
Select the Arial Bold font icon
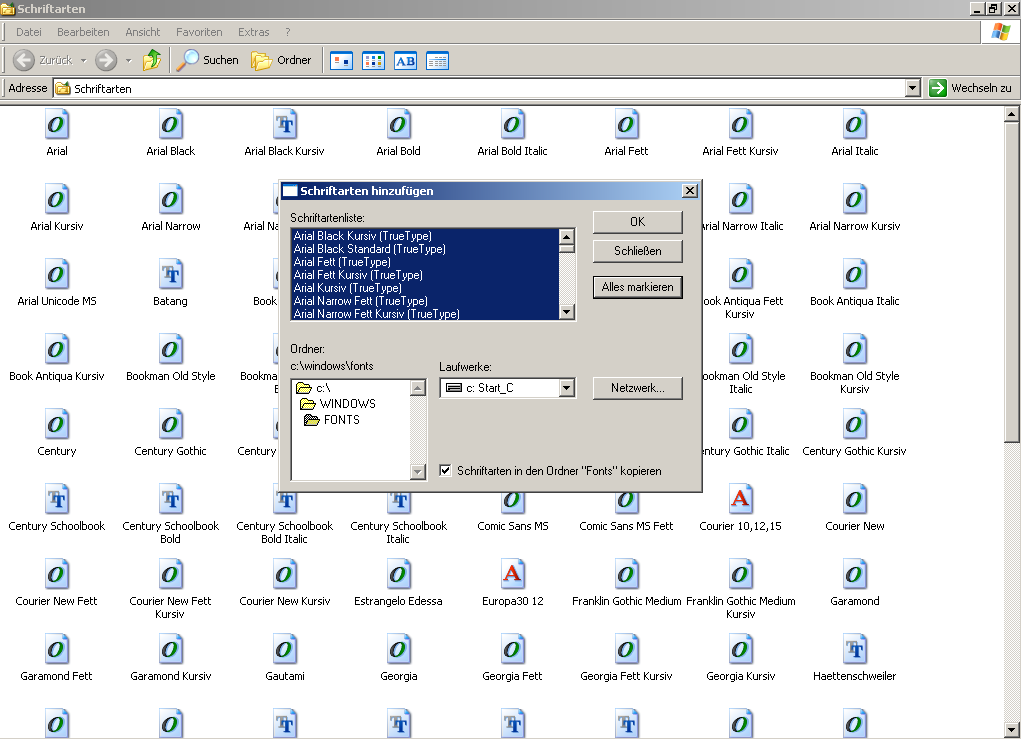coord(399,124)
